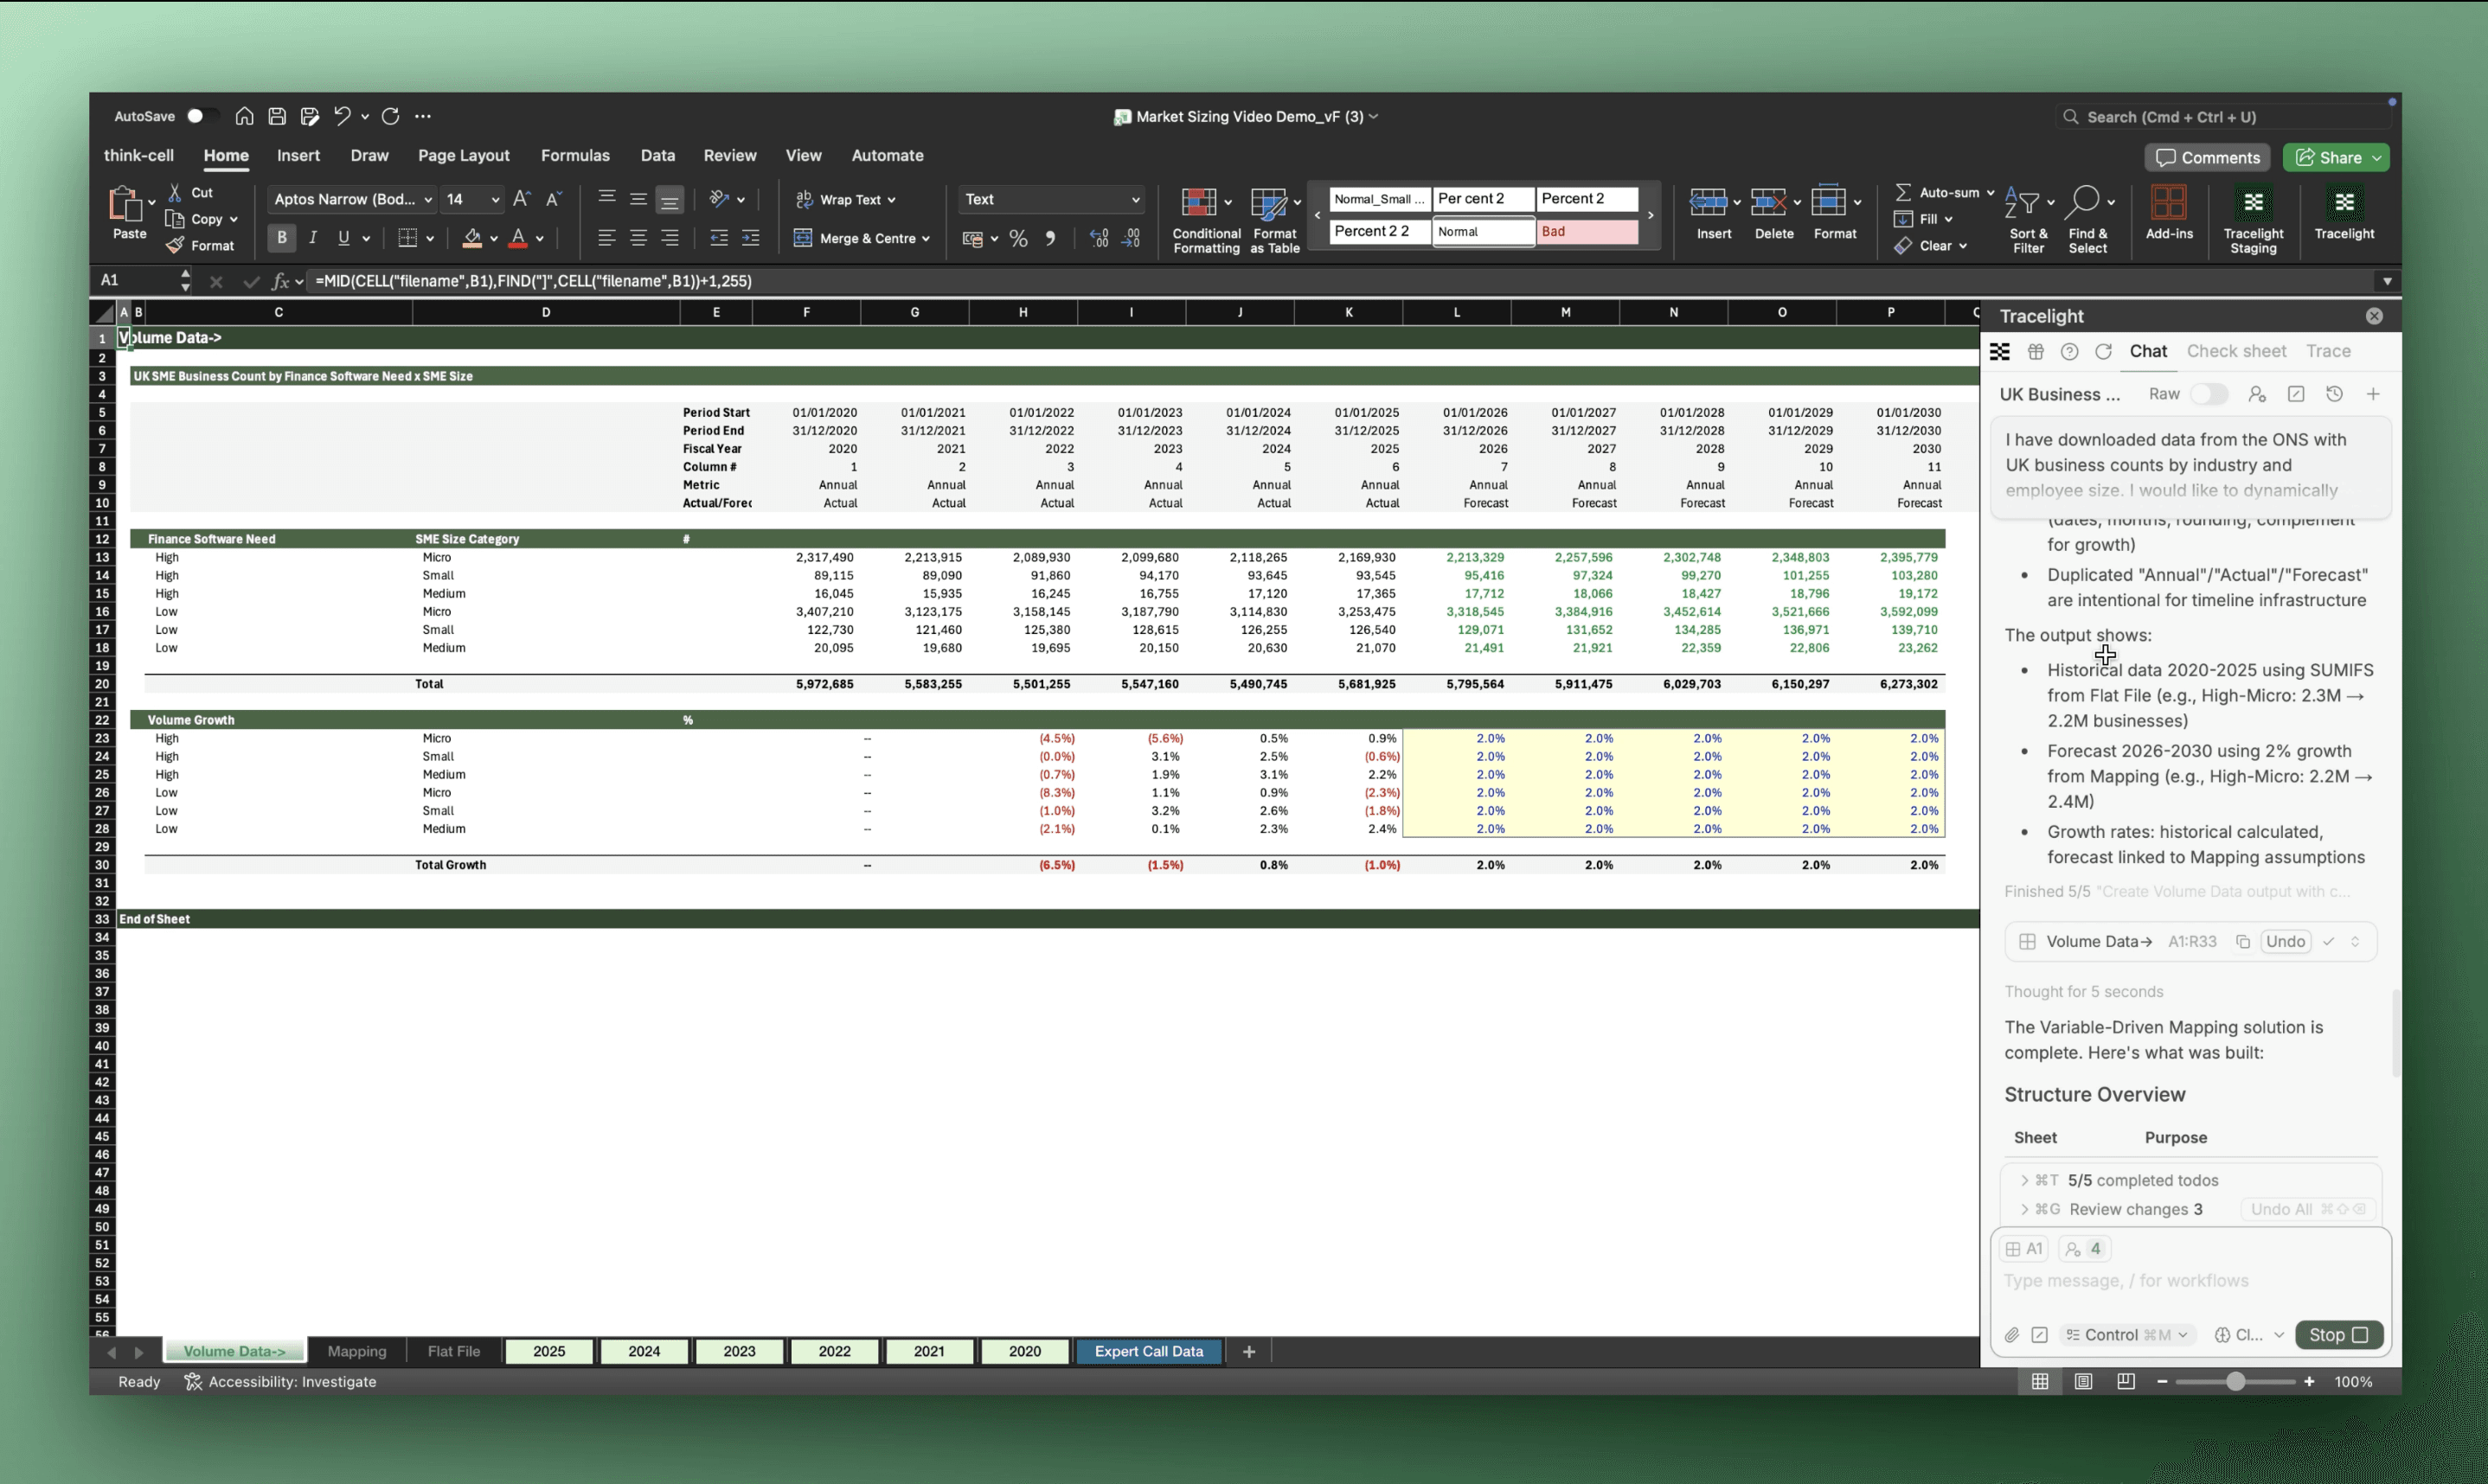Screen dimensions: 2488x1484
Task: Click the refresh icon in Tracelight panel
Action: (2103, 351)
